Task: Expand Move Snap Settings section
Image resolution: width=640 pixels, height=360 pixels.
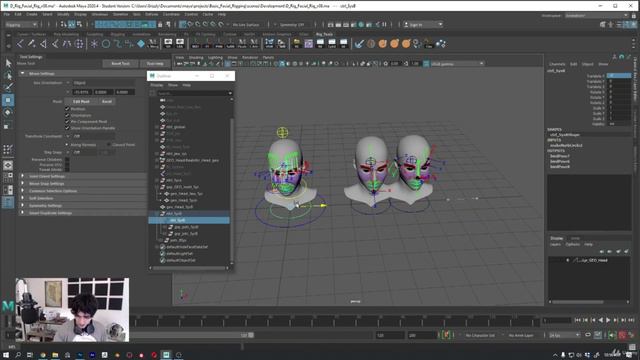Action: (x=23, y=184)
